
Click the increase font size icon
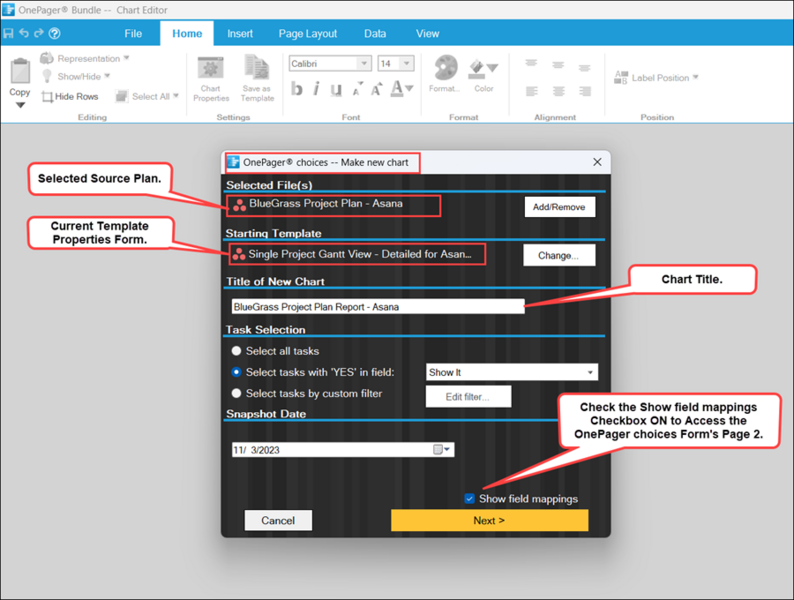pyautogui.click(x=376, y=89)
